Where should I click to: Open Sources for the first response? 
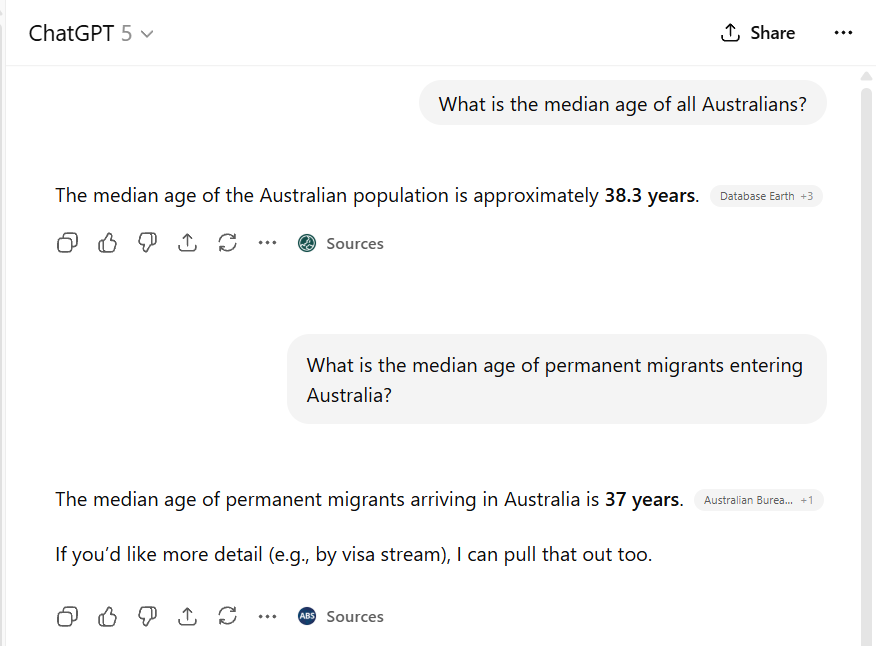[341, 243]
